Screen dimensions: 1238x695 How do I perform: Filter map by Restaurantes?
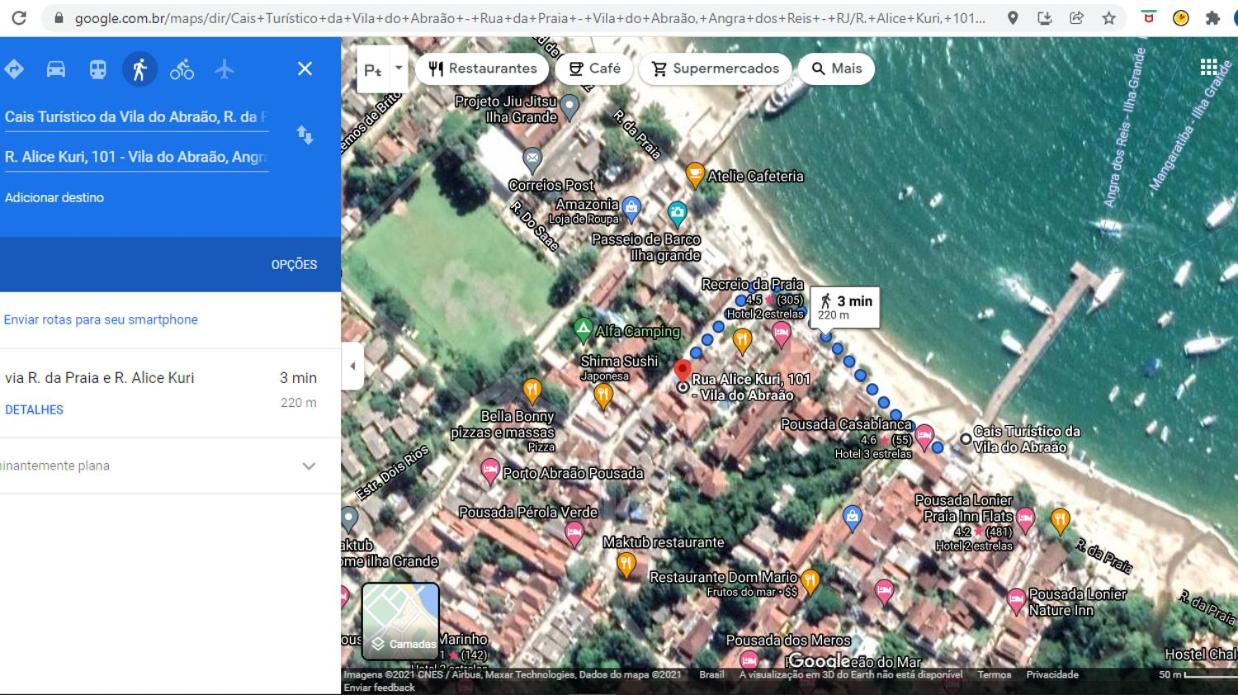click(x=482, y=69)
